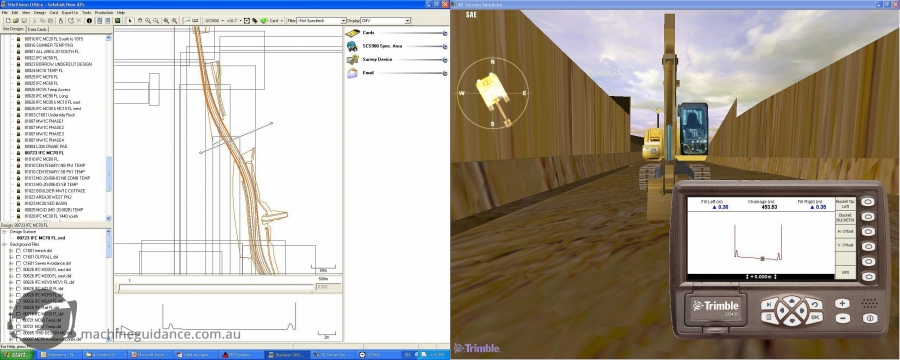Click the green card send icon
This screenshot has width=900, height=360.
pyautogui.click(x=264, y=21)
